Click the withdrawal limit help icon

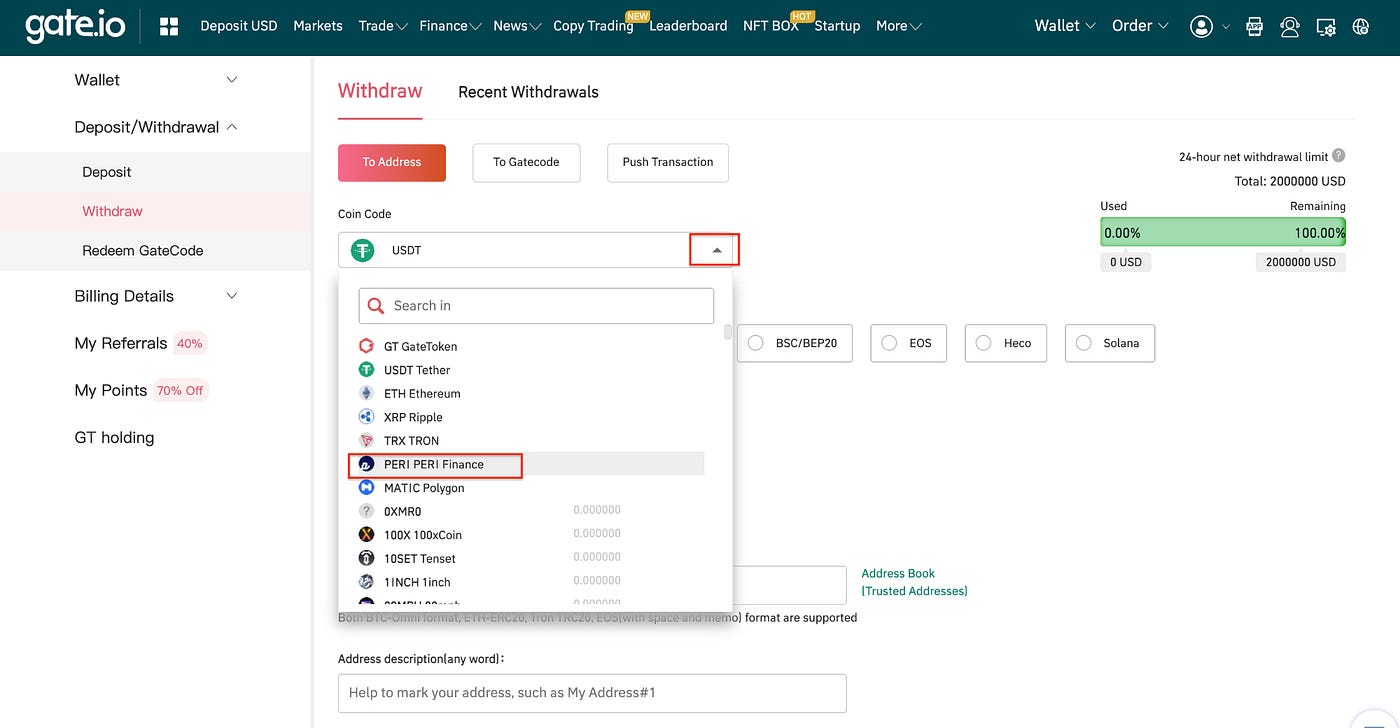point(1339,156)
